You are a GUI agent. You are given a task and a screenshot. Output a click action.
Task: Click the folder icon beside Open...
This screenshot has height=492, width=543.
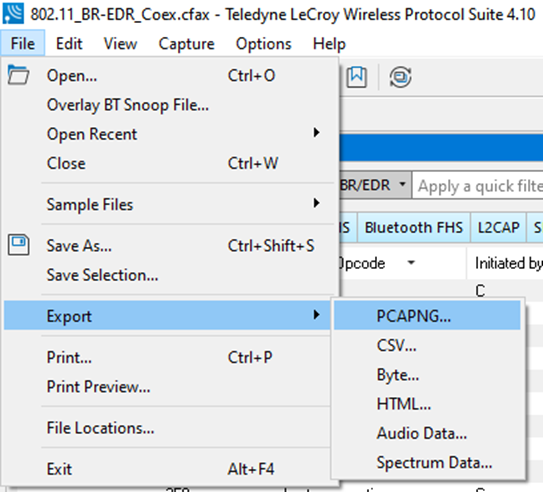coord(18,75)
